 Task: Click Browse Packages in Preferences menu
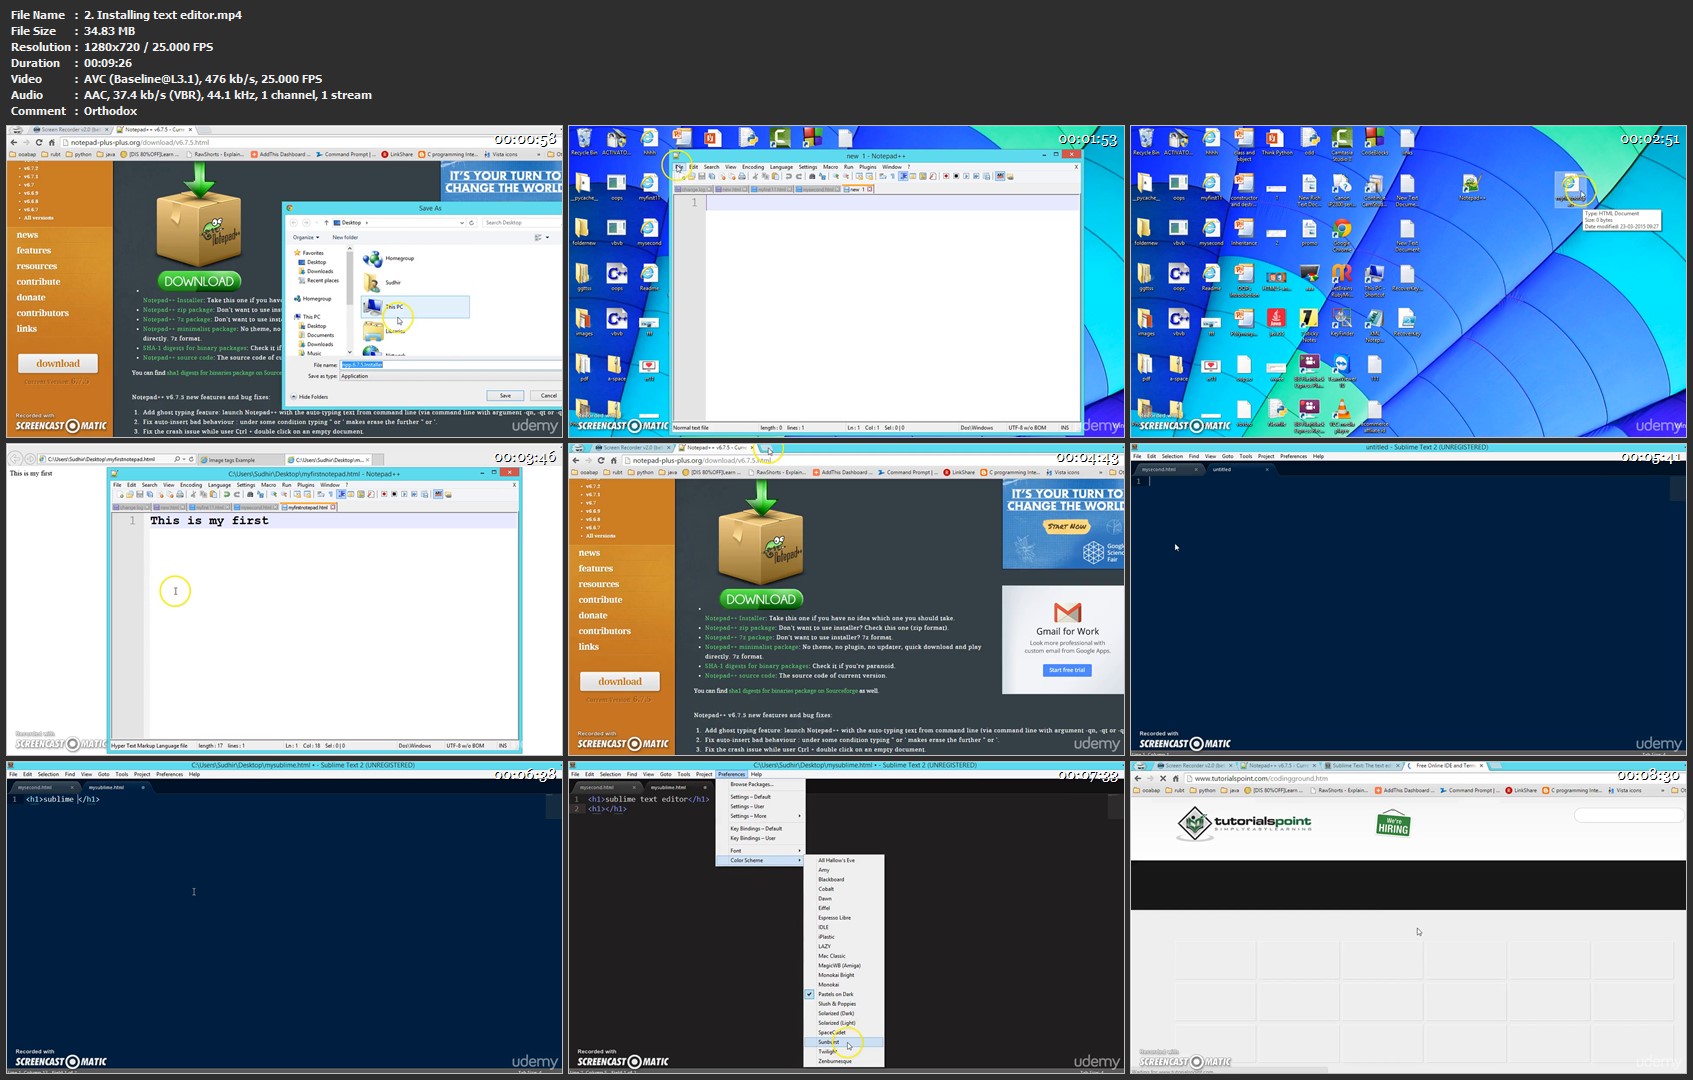click(x=759, y=784)
